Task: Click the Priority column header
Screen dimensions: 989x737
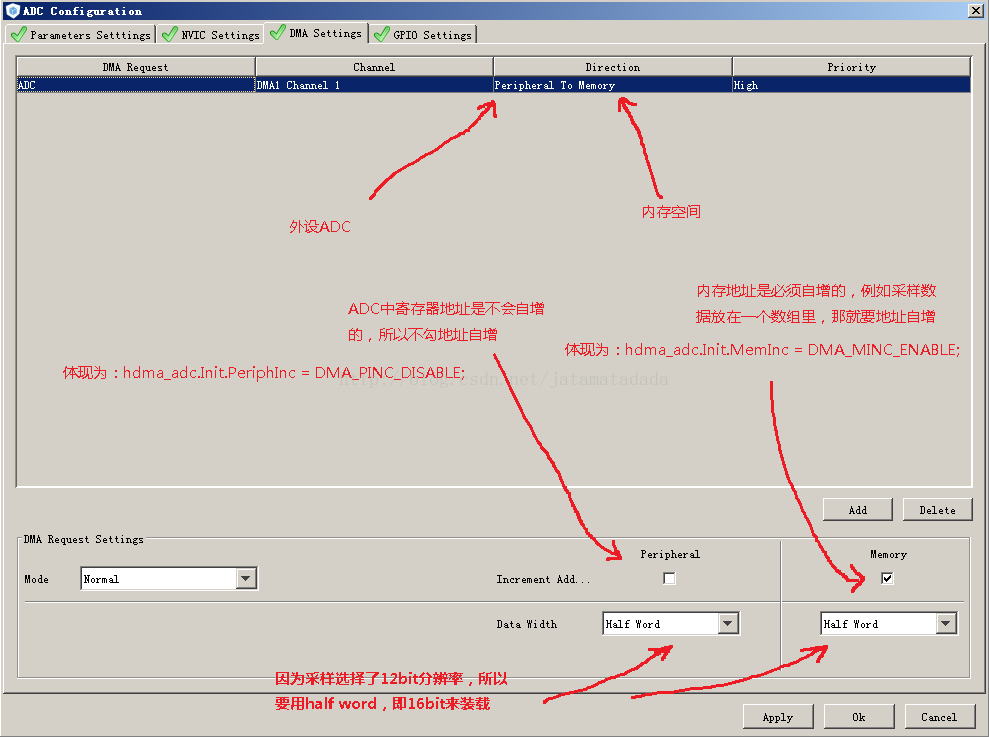Action: 851,67
